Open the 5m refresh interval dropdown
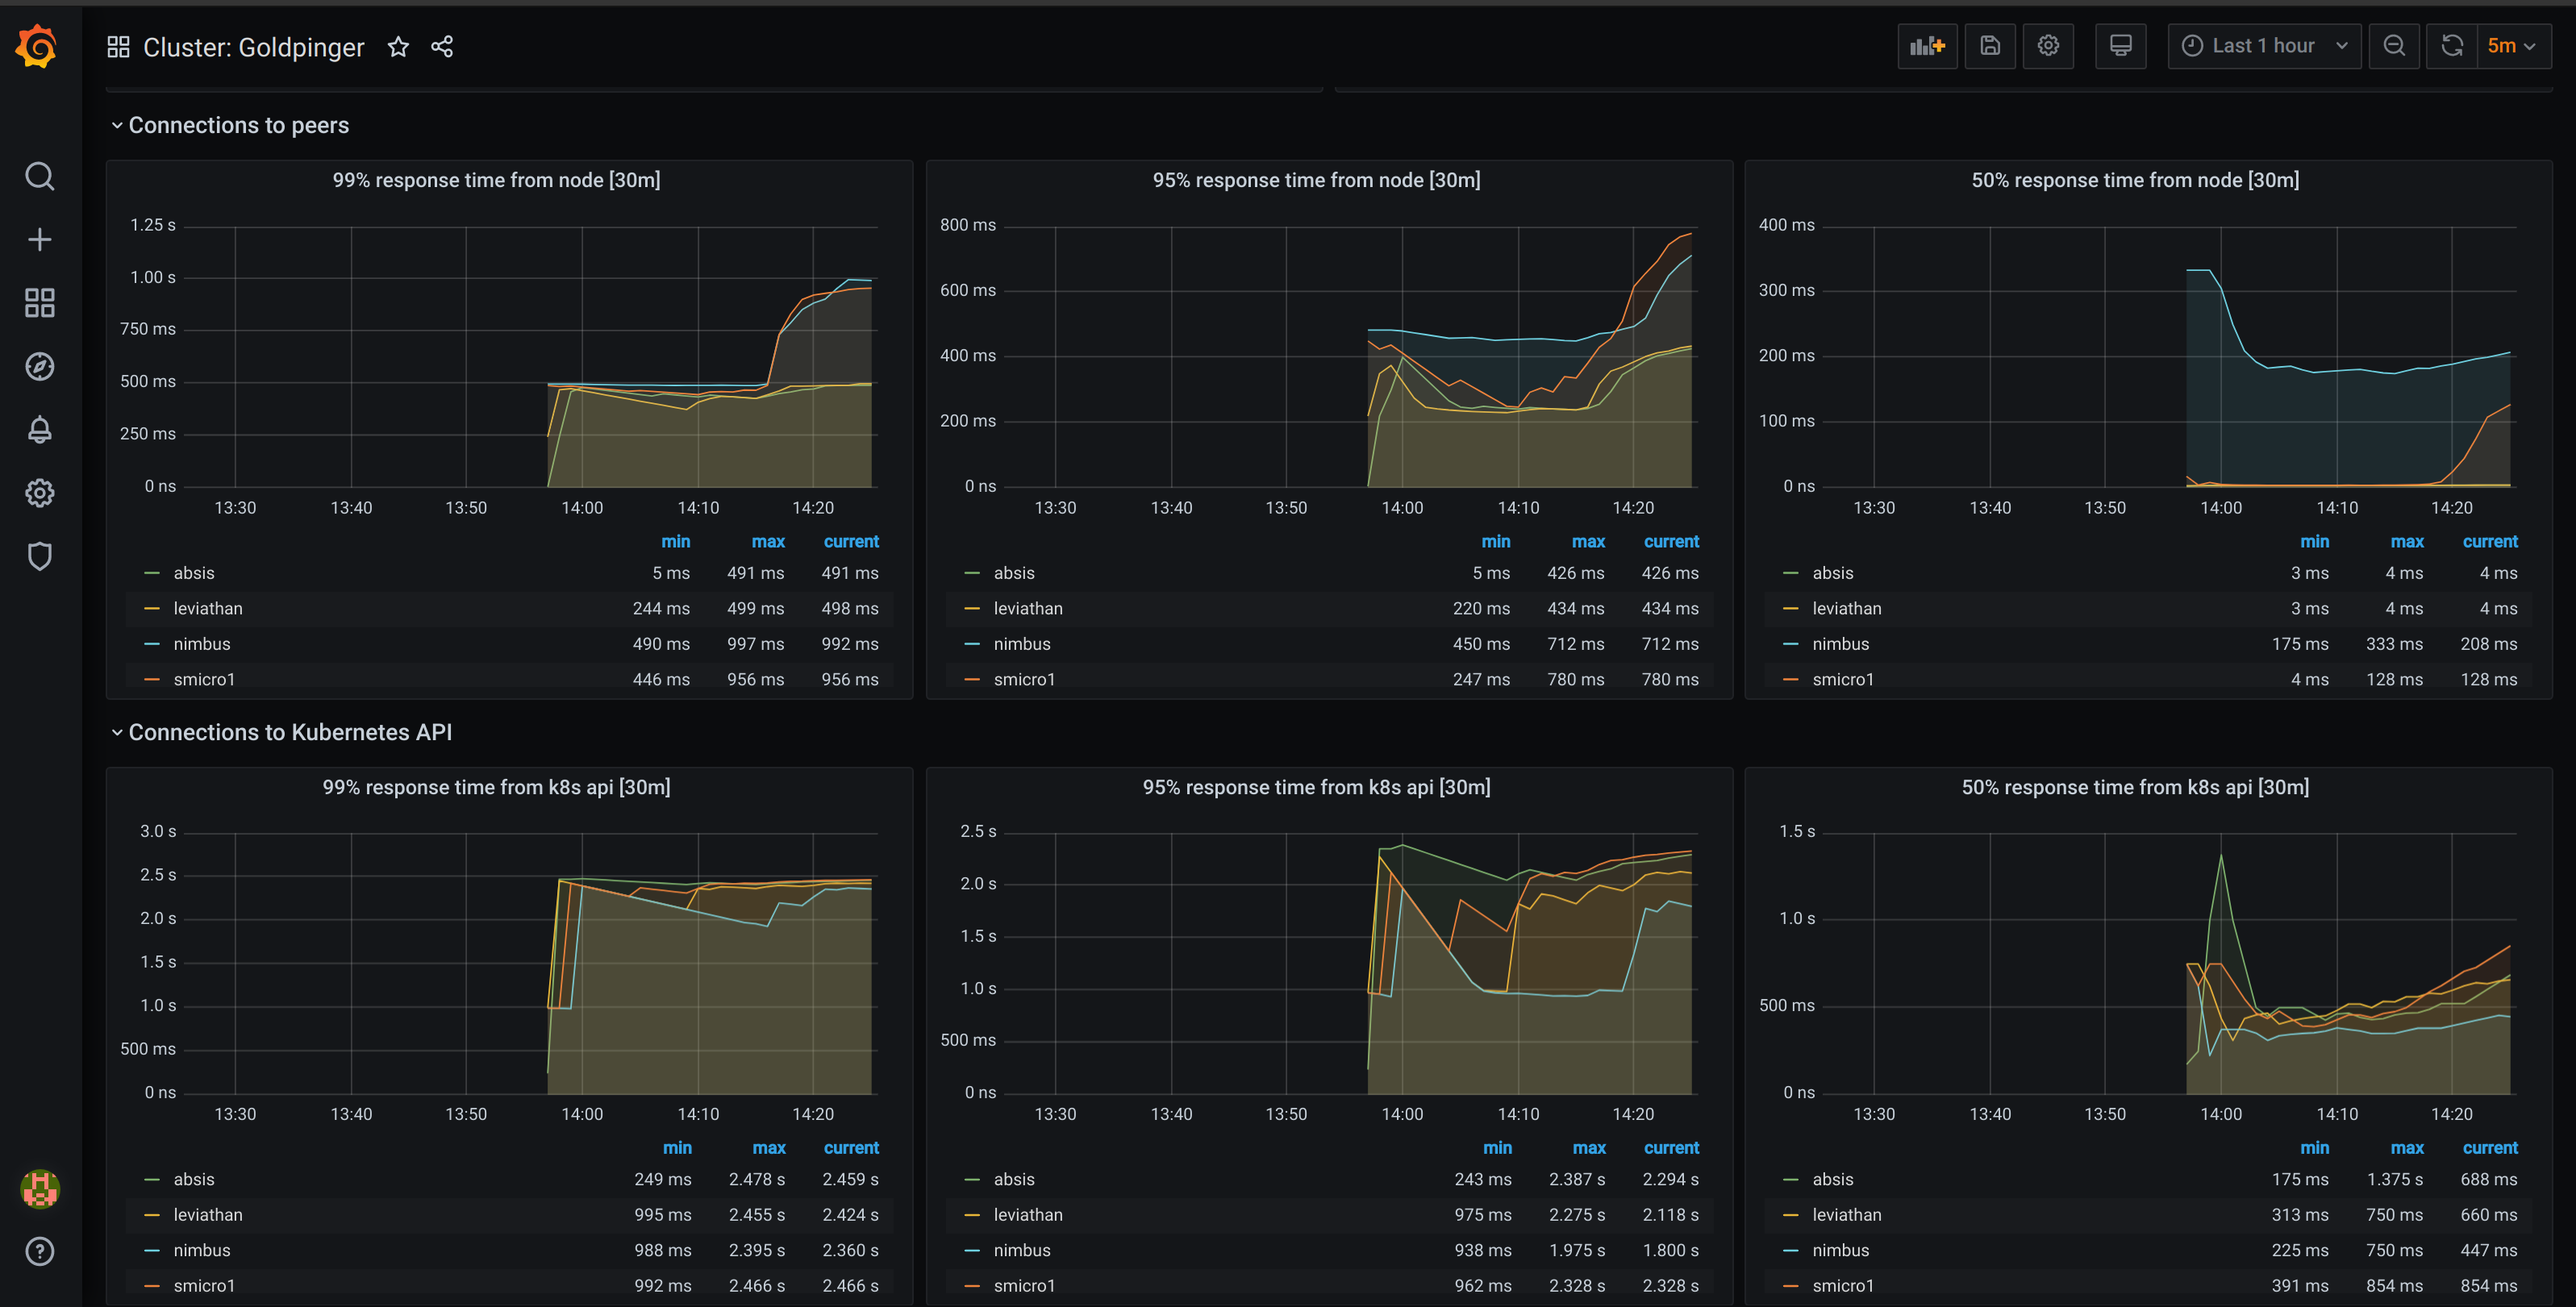Viewport: 2576px width, 1307px height. point(2511,46)
